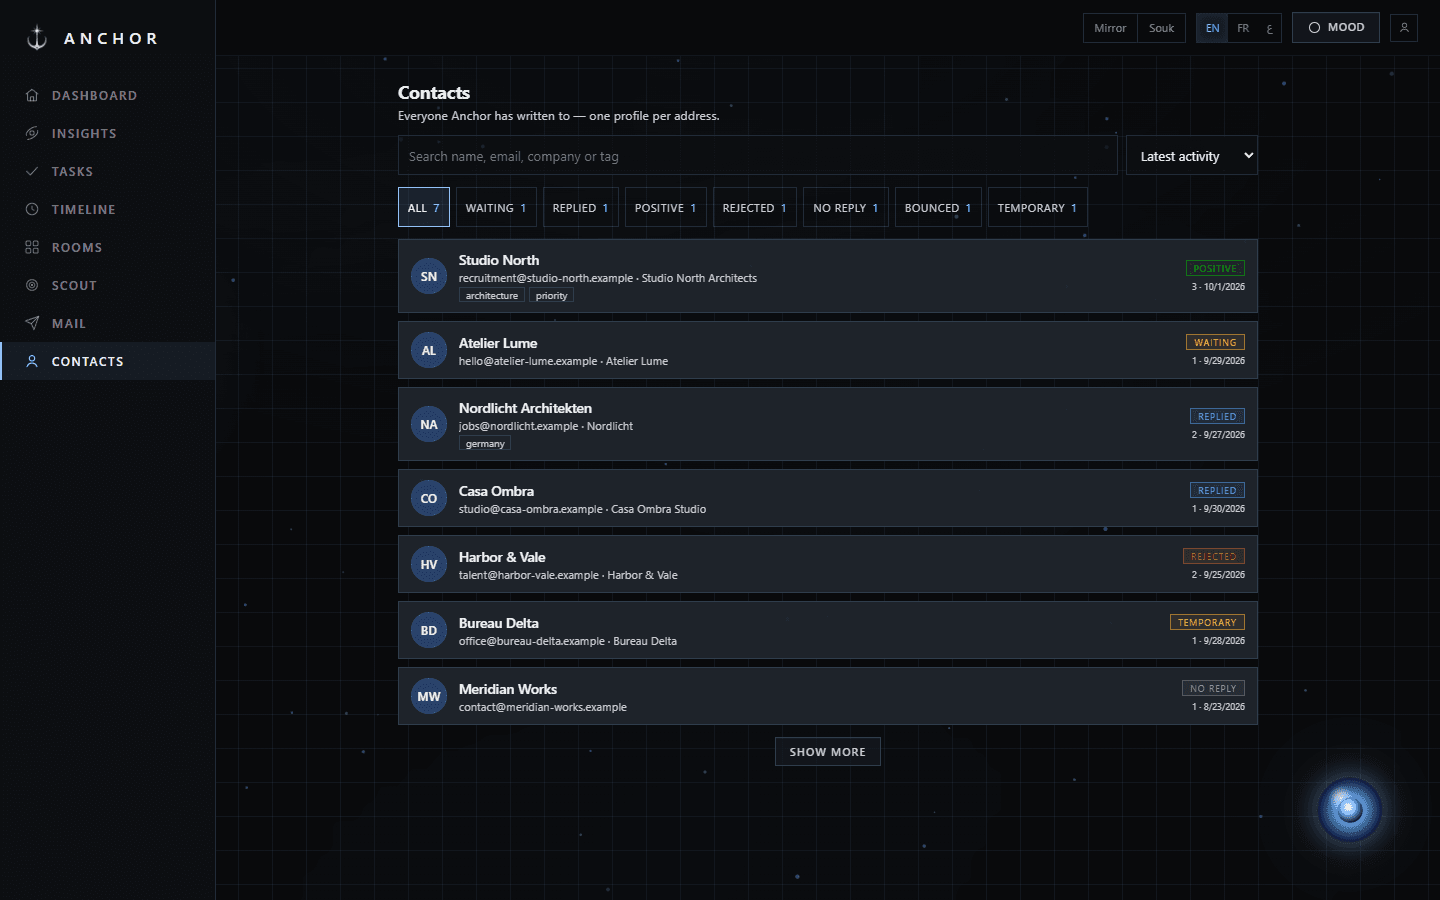The height and width of the screenshot is (900, 1440).
Task: Click the Show More button
Action: (828, 752)
